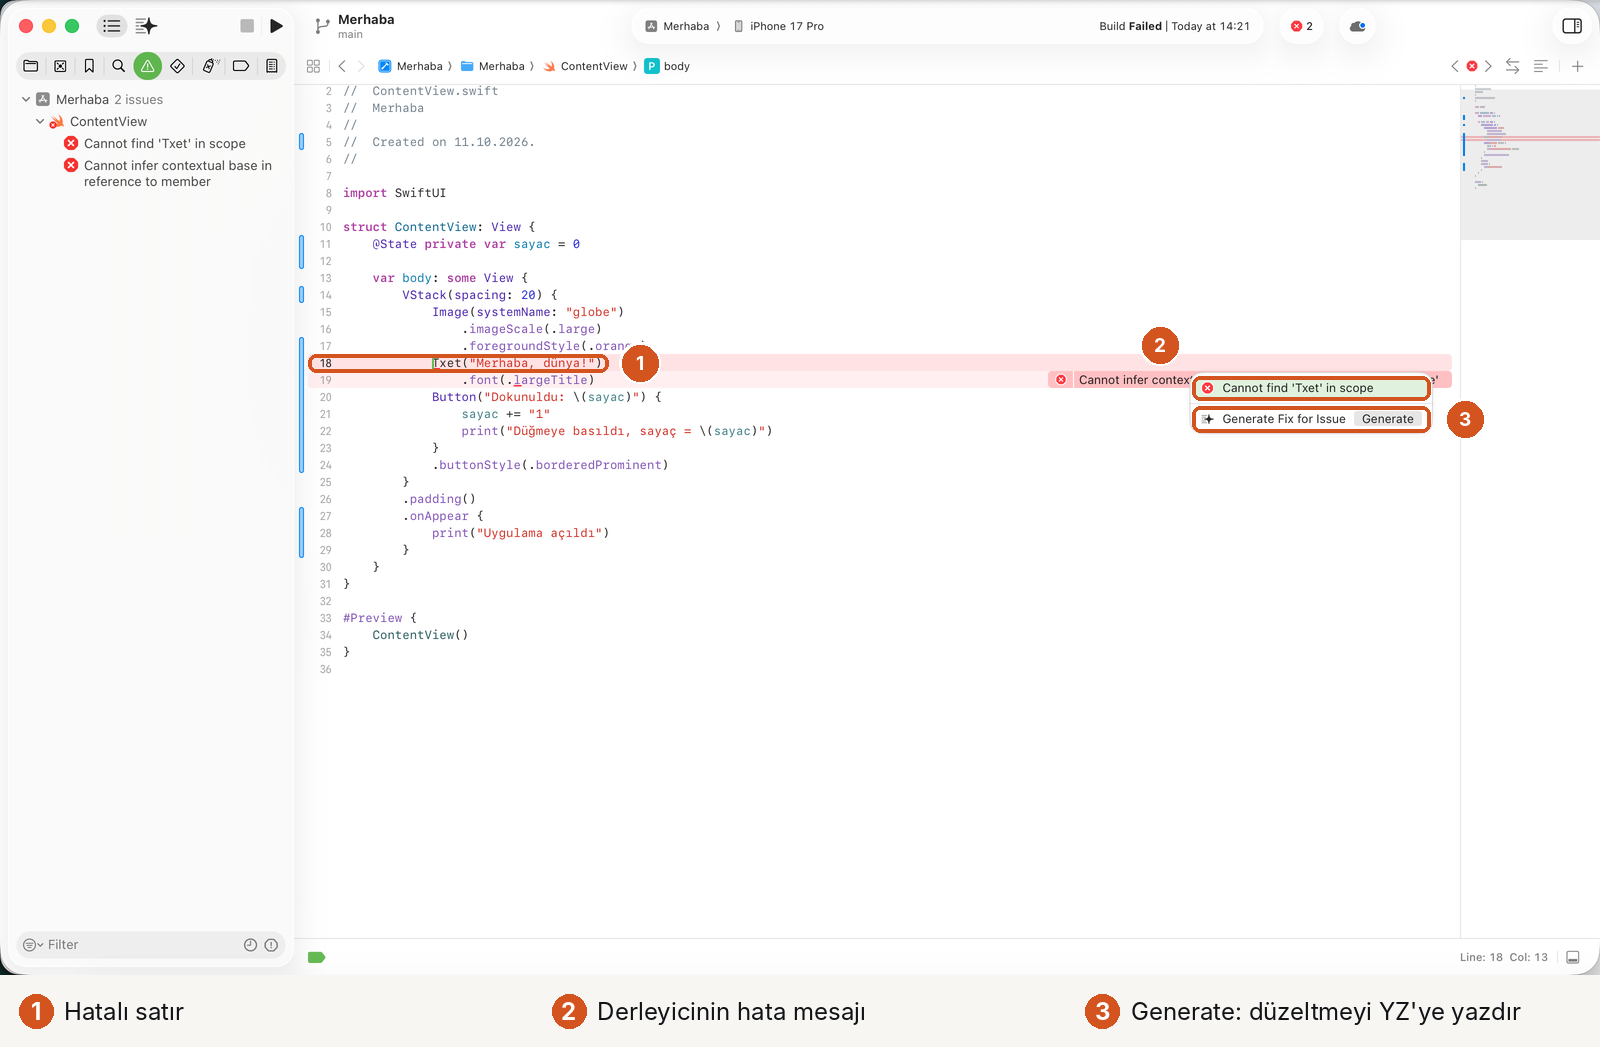1600x1047 pixels.
Task: Open Merhaba project in jump bar
Action: click(410, 66)
